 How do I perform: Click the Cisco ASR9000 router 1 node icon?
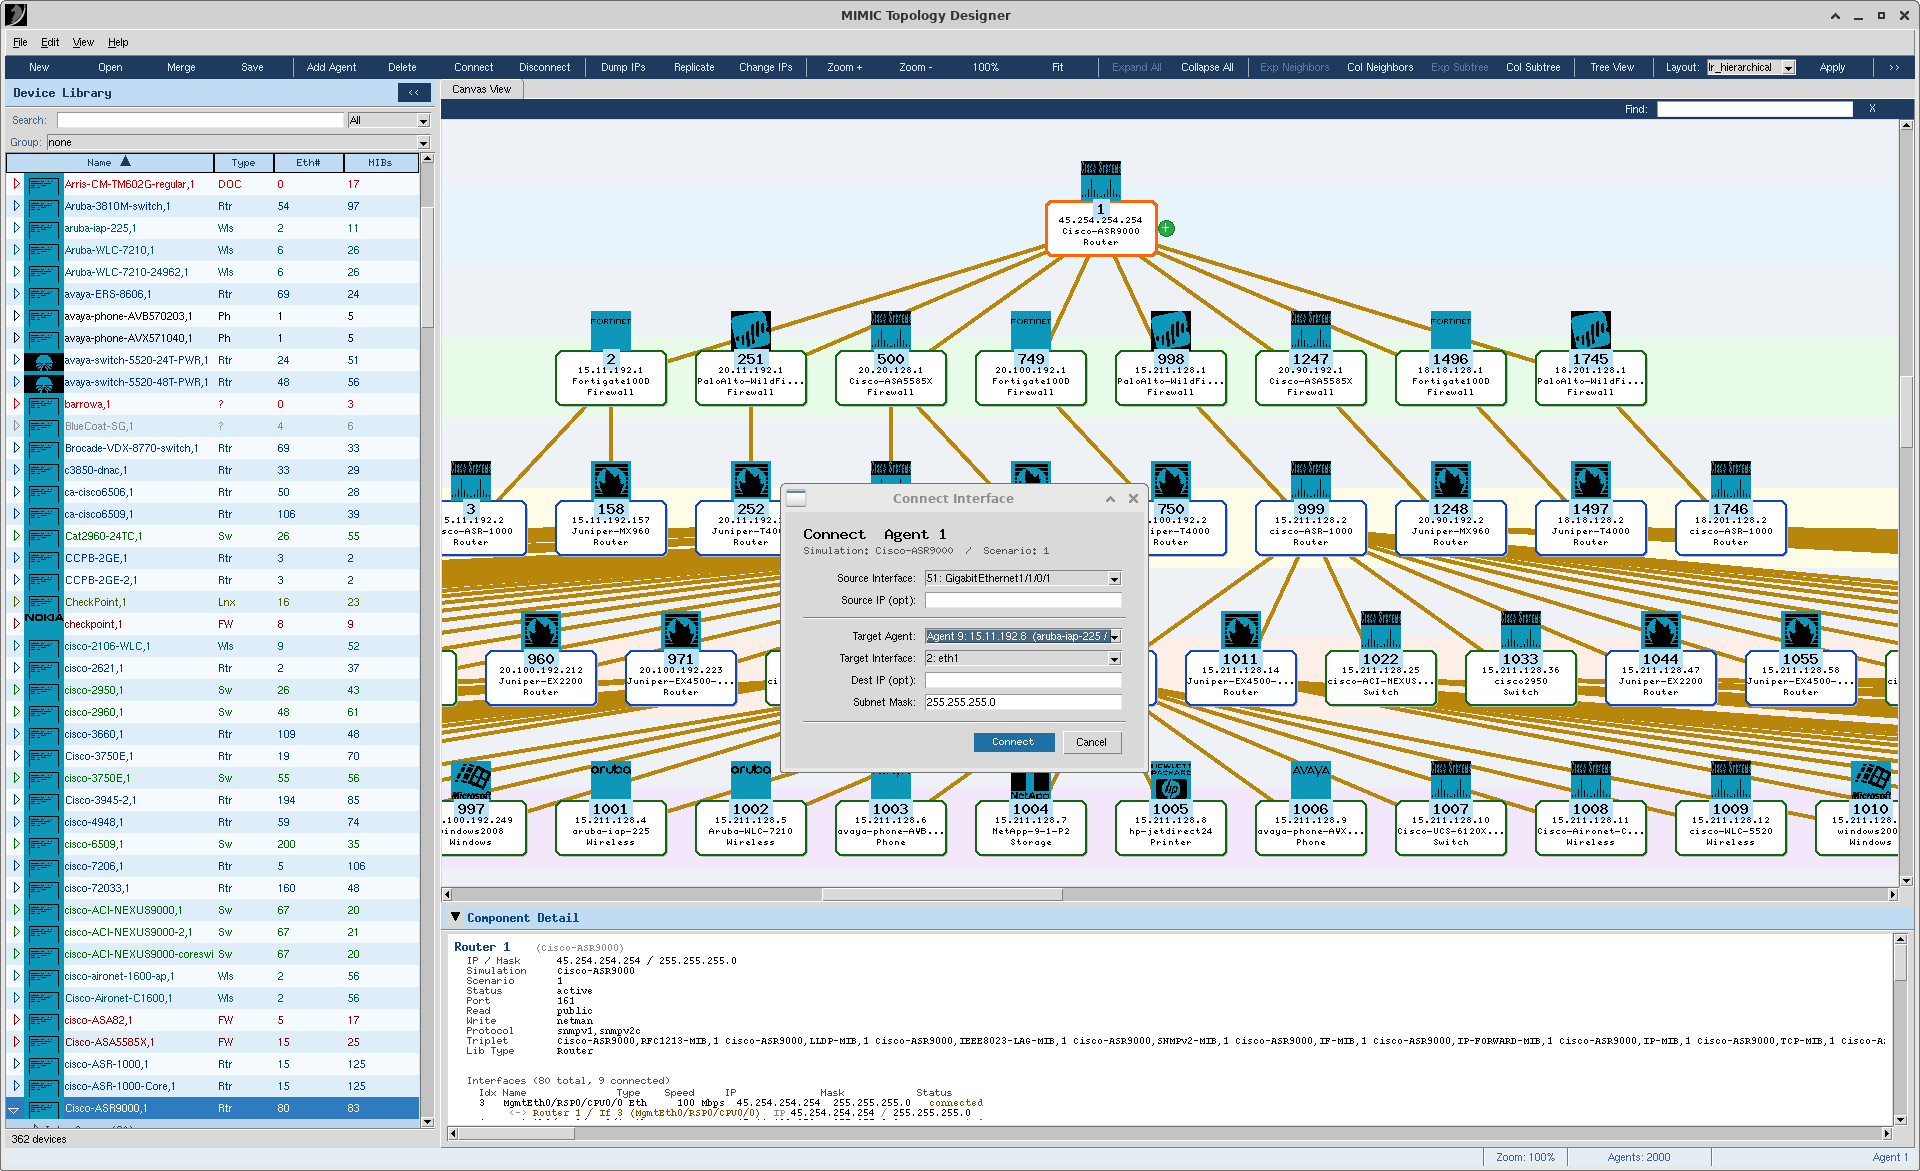[x=1100, y=180]
